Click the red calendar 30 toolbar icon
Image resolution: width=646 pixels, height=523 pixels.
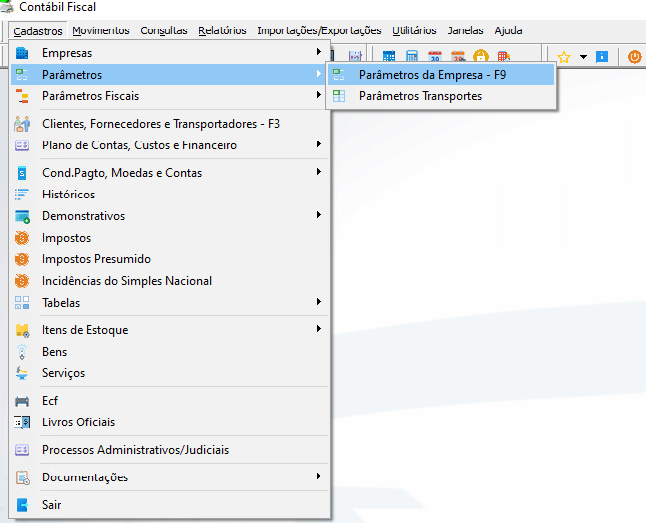click(435, 56)
